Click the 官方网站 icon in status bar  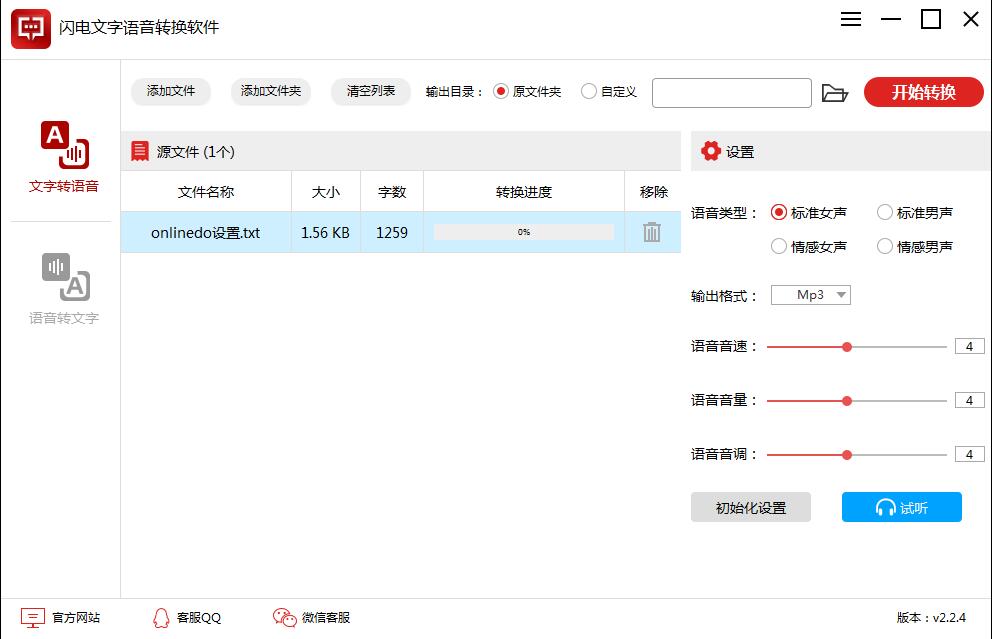coord(33,618)
